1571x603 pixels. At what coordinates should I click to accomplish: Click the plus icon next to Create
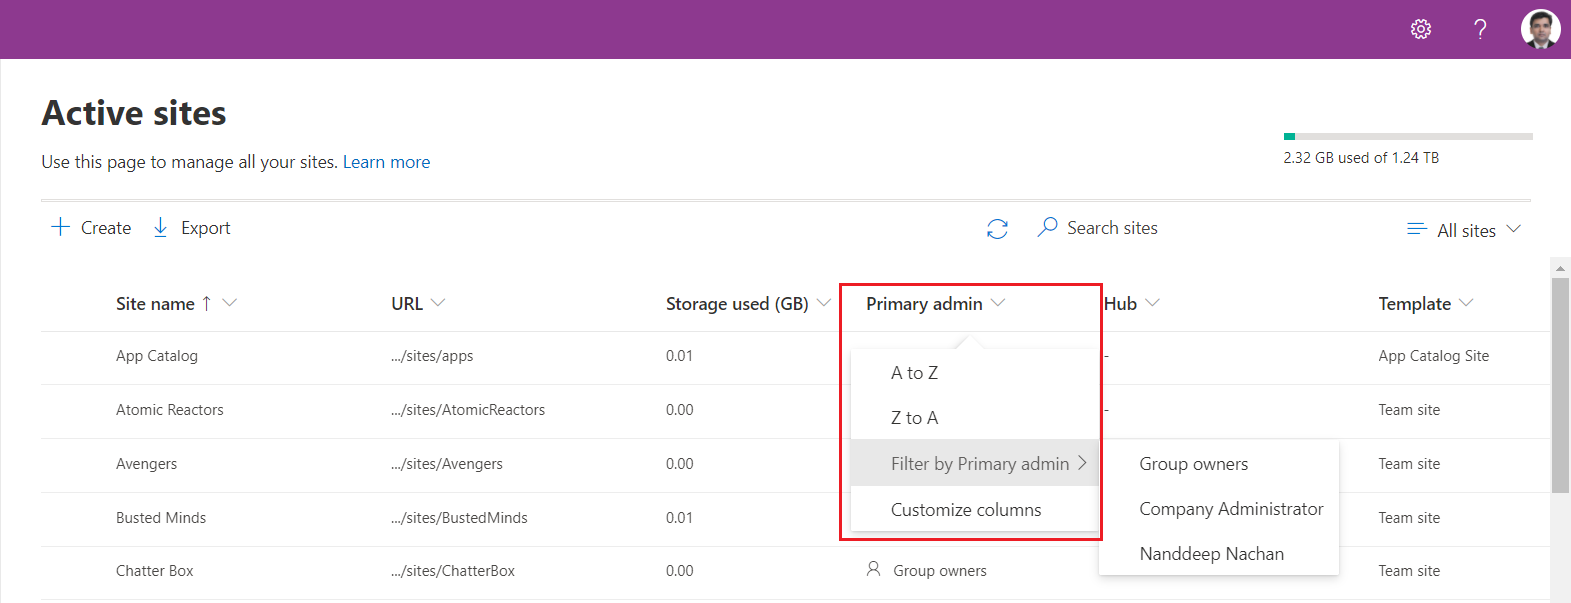pyautogui.click(x=61, y=227)
